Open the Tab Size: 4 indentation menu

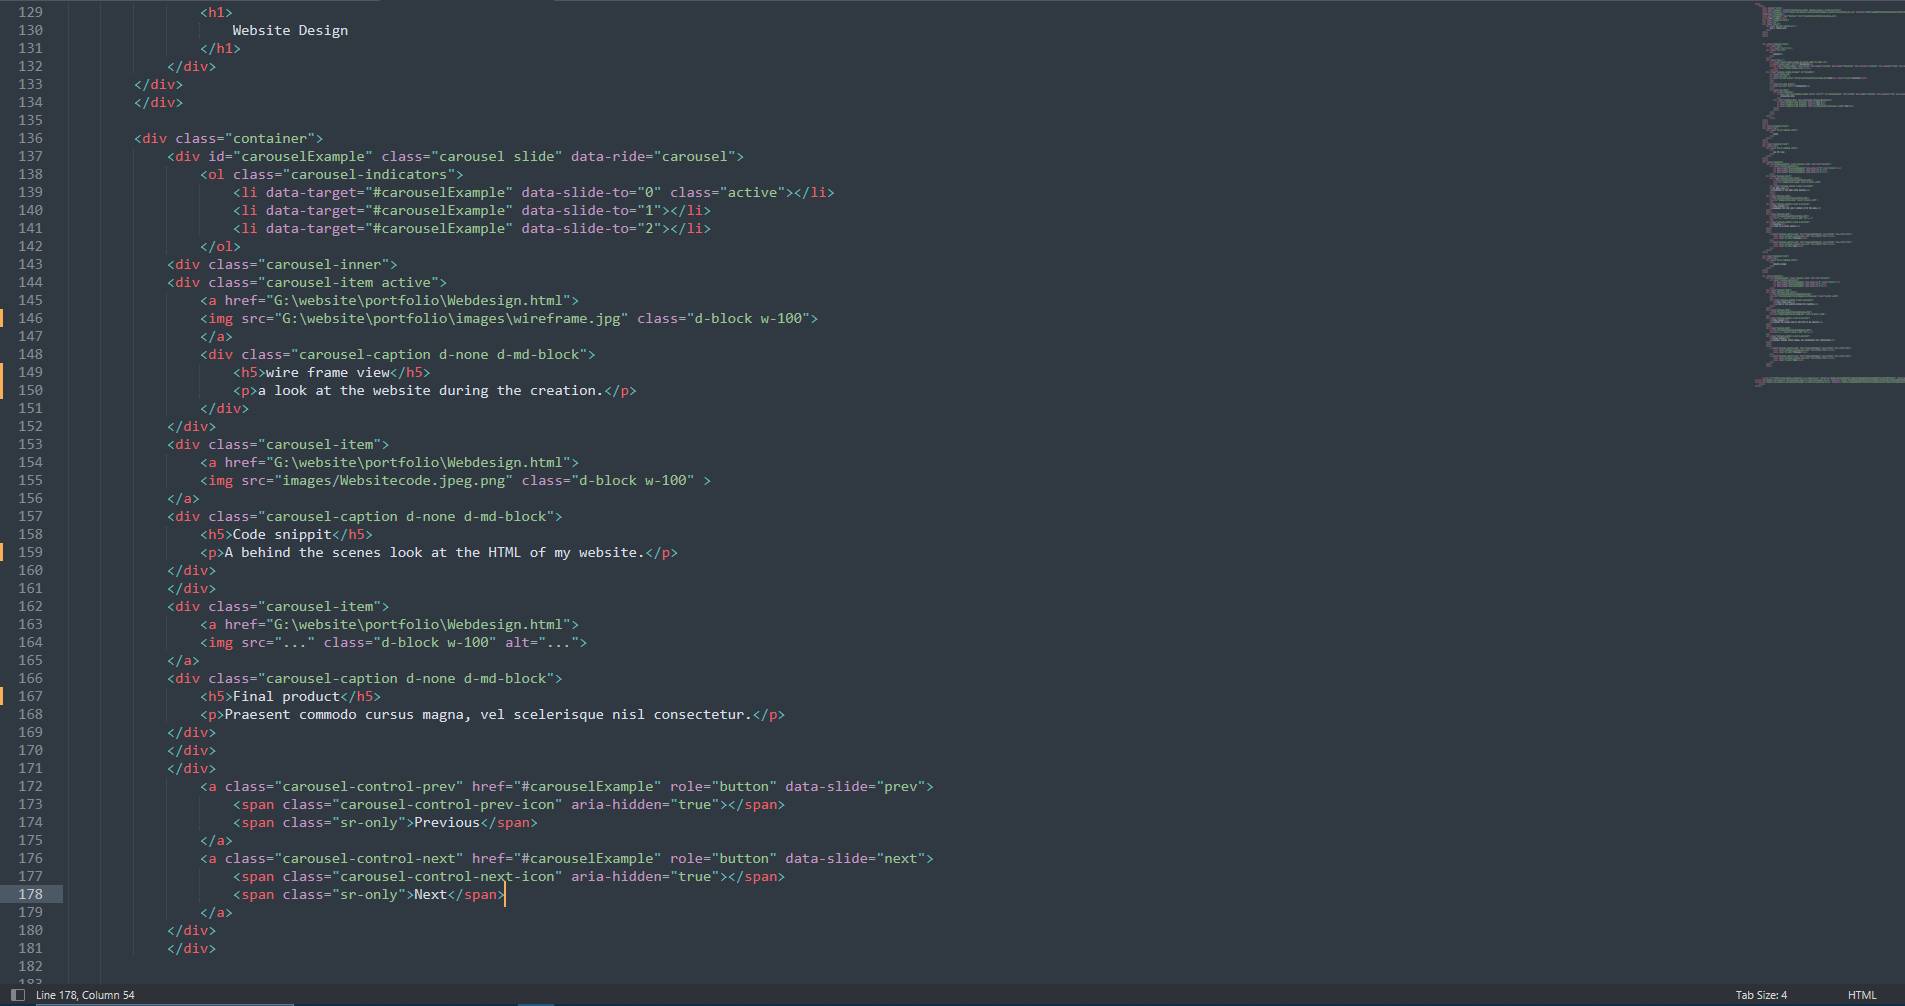[1760, 995]
